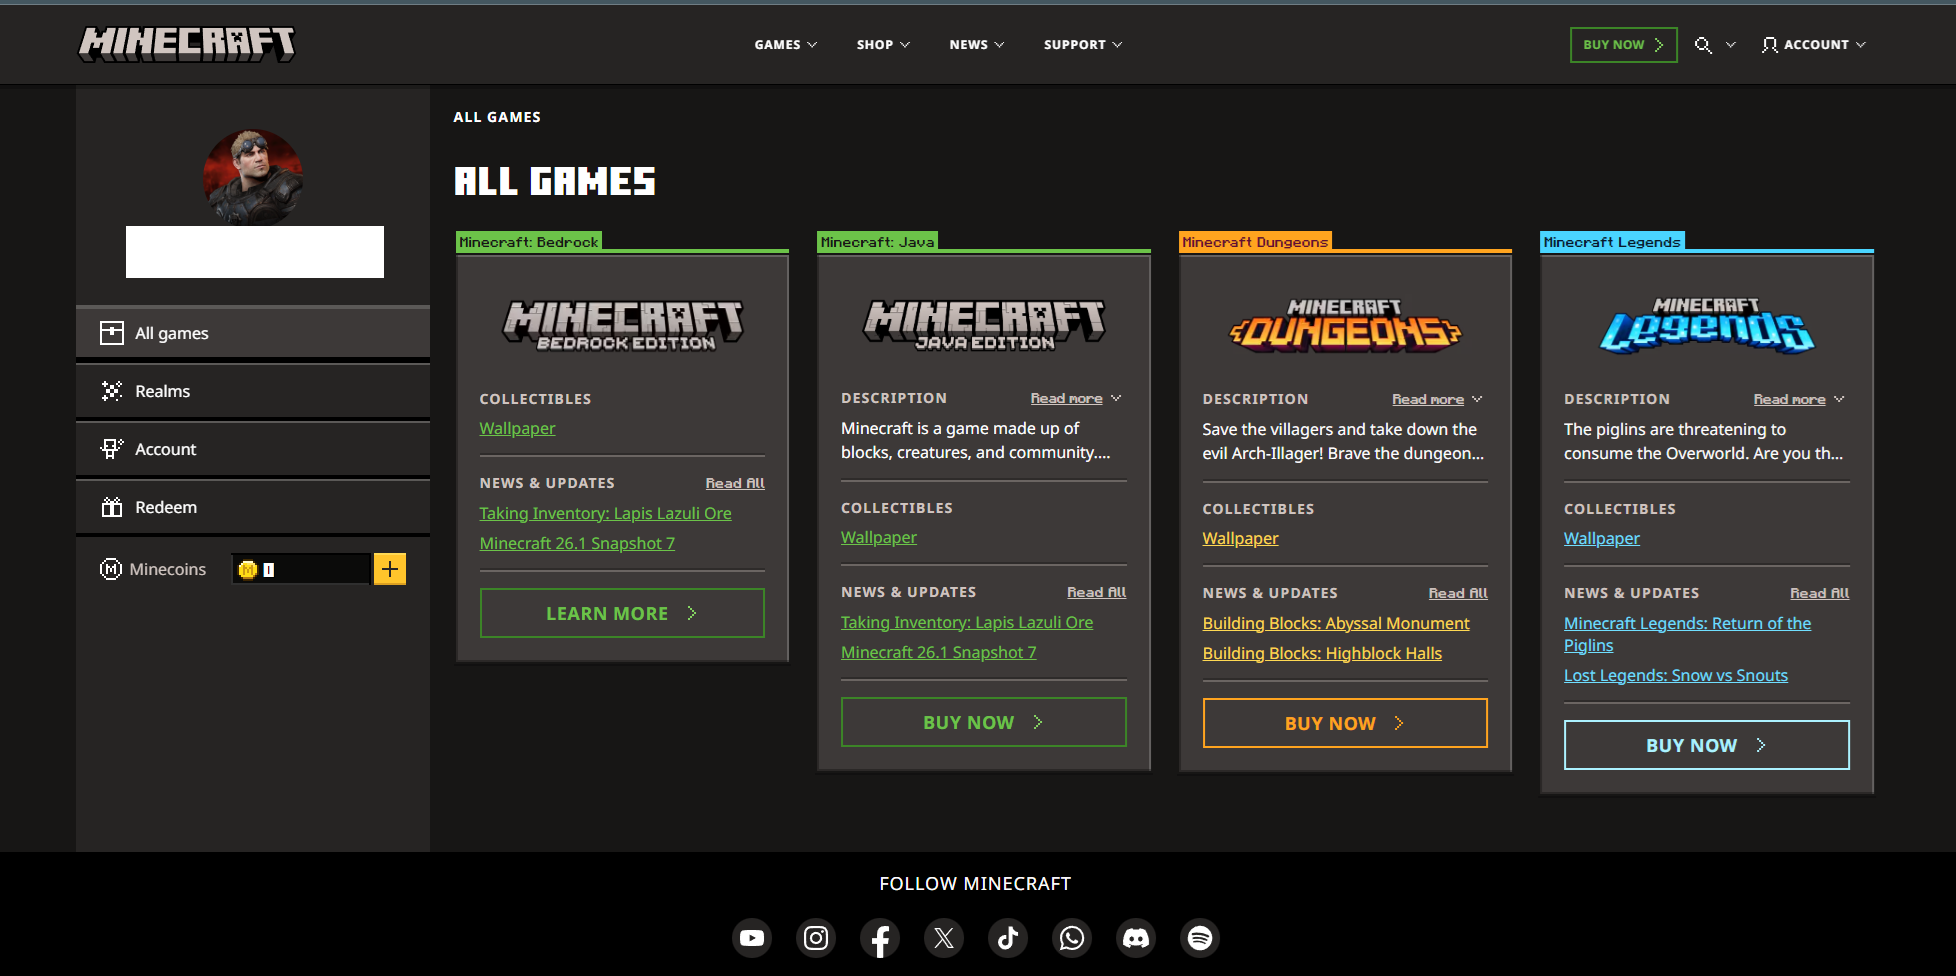This screenshot has width=1956, height=976.
Task: Open the WhatsApp social icon
Action: click(1072, 938)
